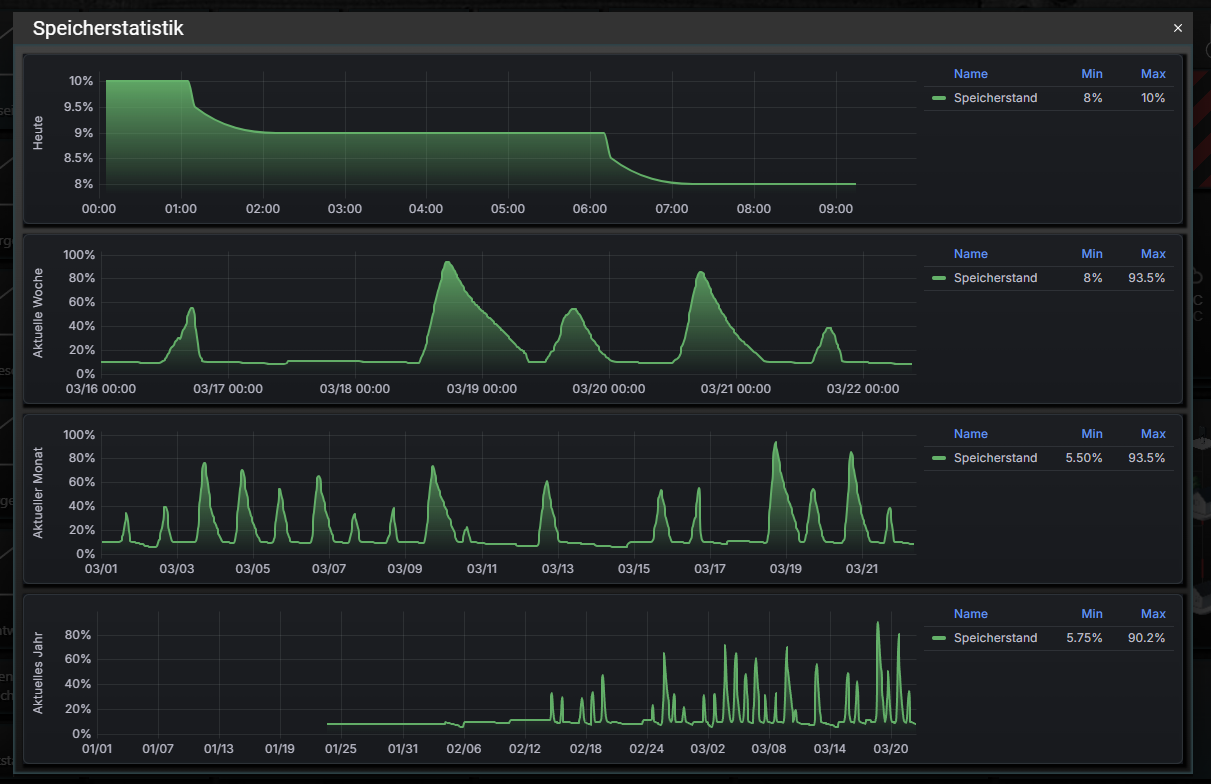Sort Aktuelle Woche legend by Min header
The image size is (1211, 784).
1092,254
